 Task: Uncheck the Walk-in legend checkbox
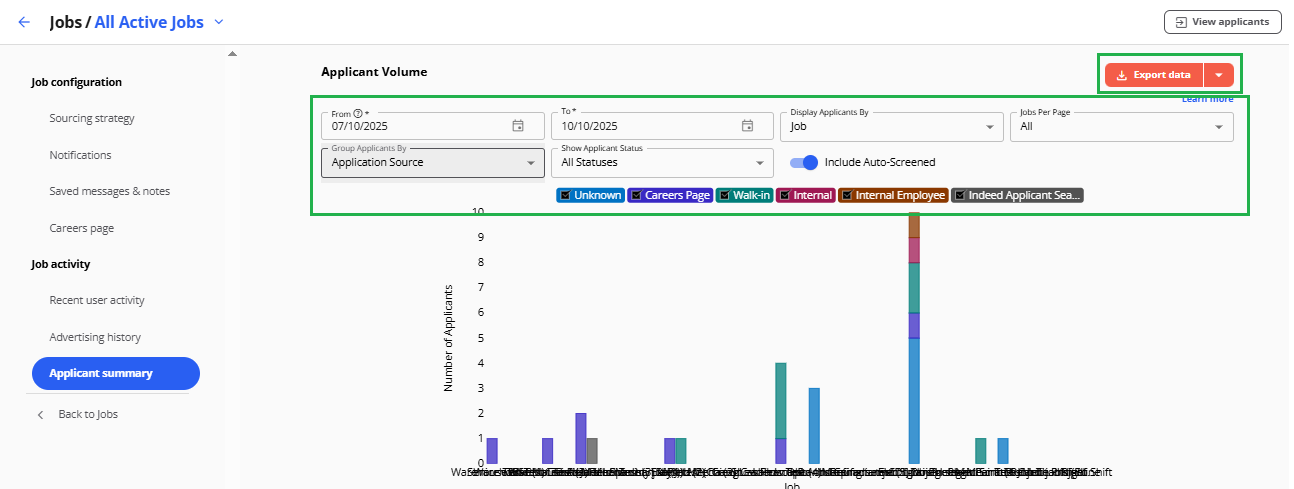tap(725, 195)
